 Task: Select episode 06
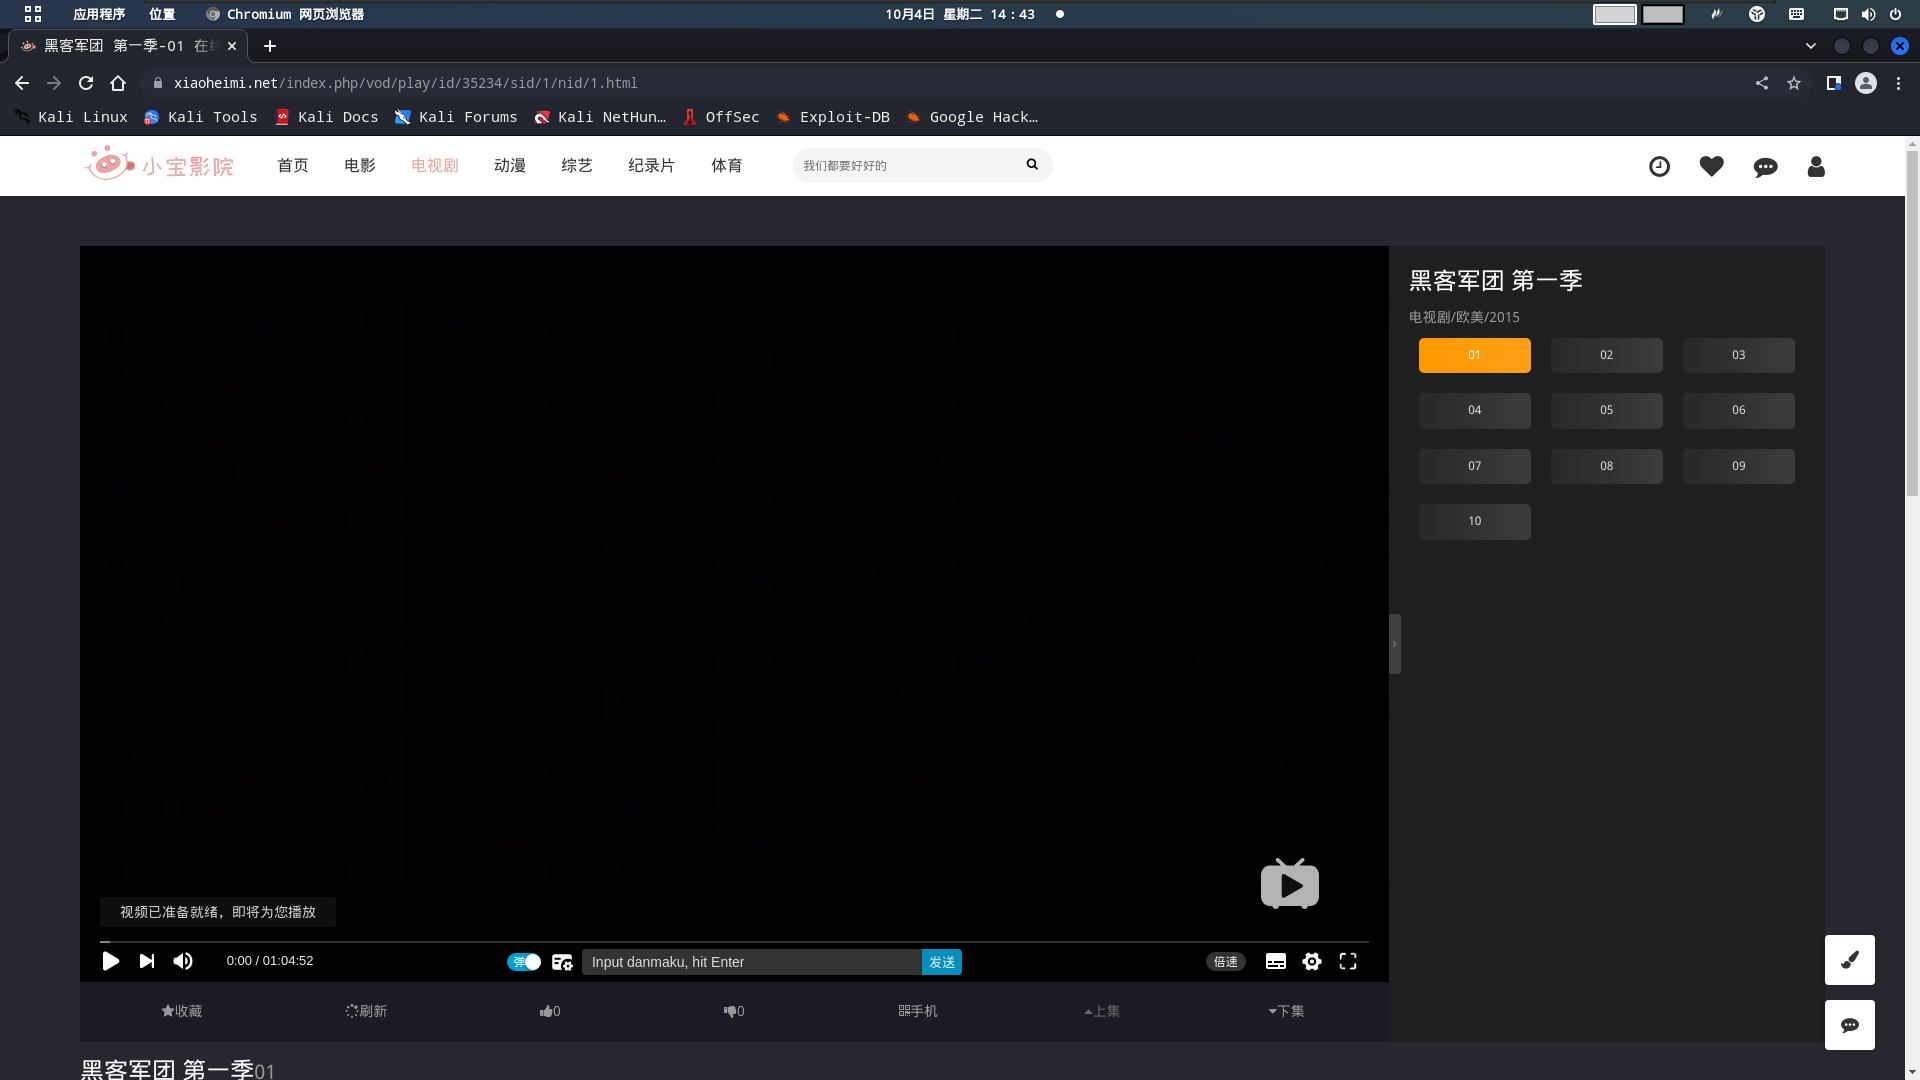[x=1739, y=410]
